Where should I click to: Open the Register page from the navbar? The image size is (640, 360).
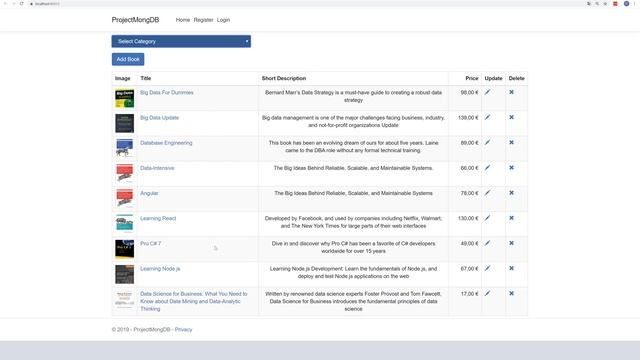pos(203,20)
